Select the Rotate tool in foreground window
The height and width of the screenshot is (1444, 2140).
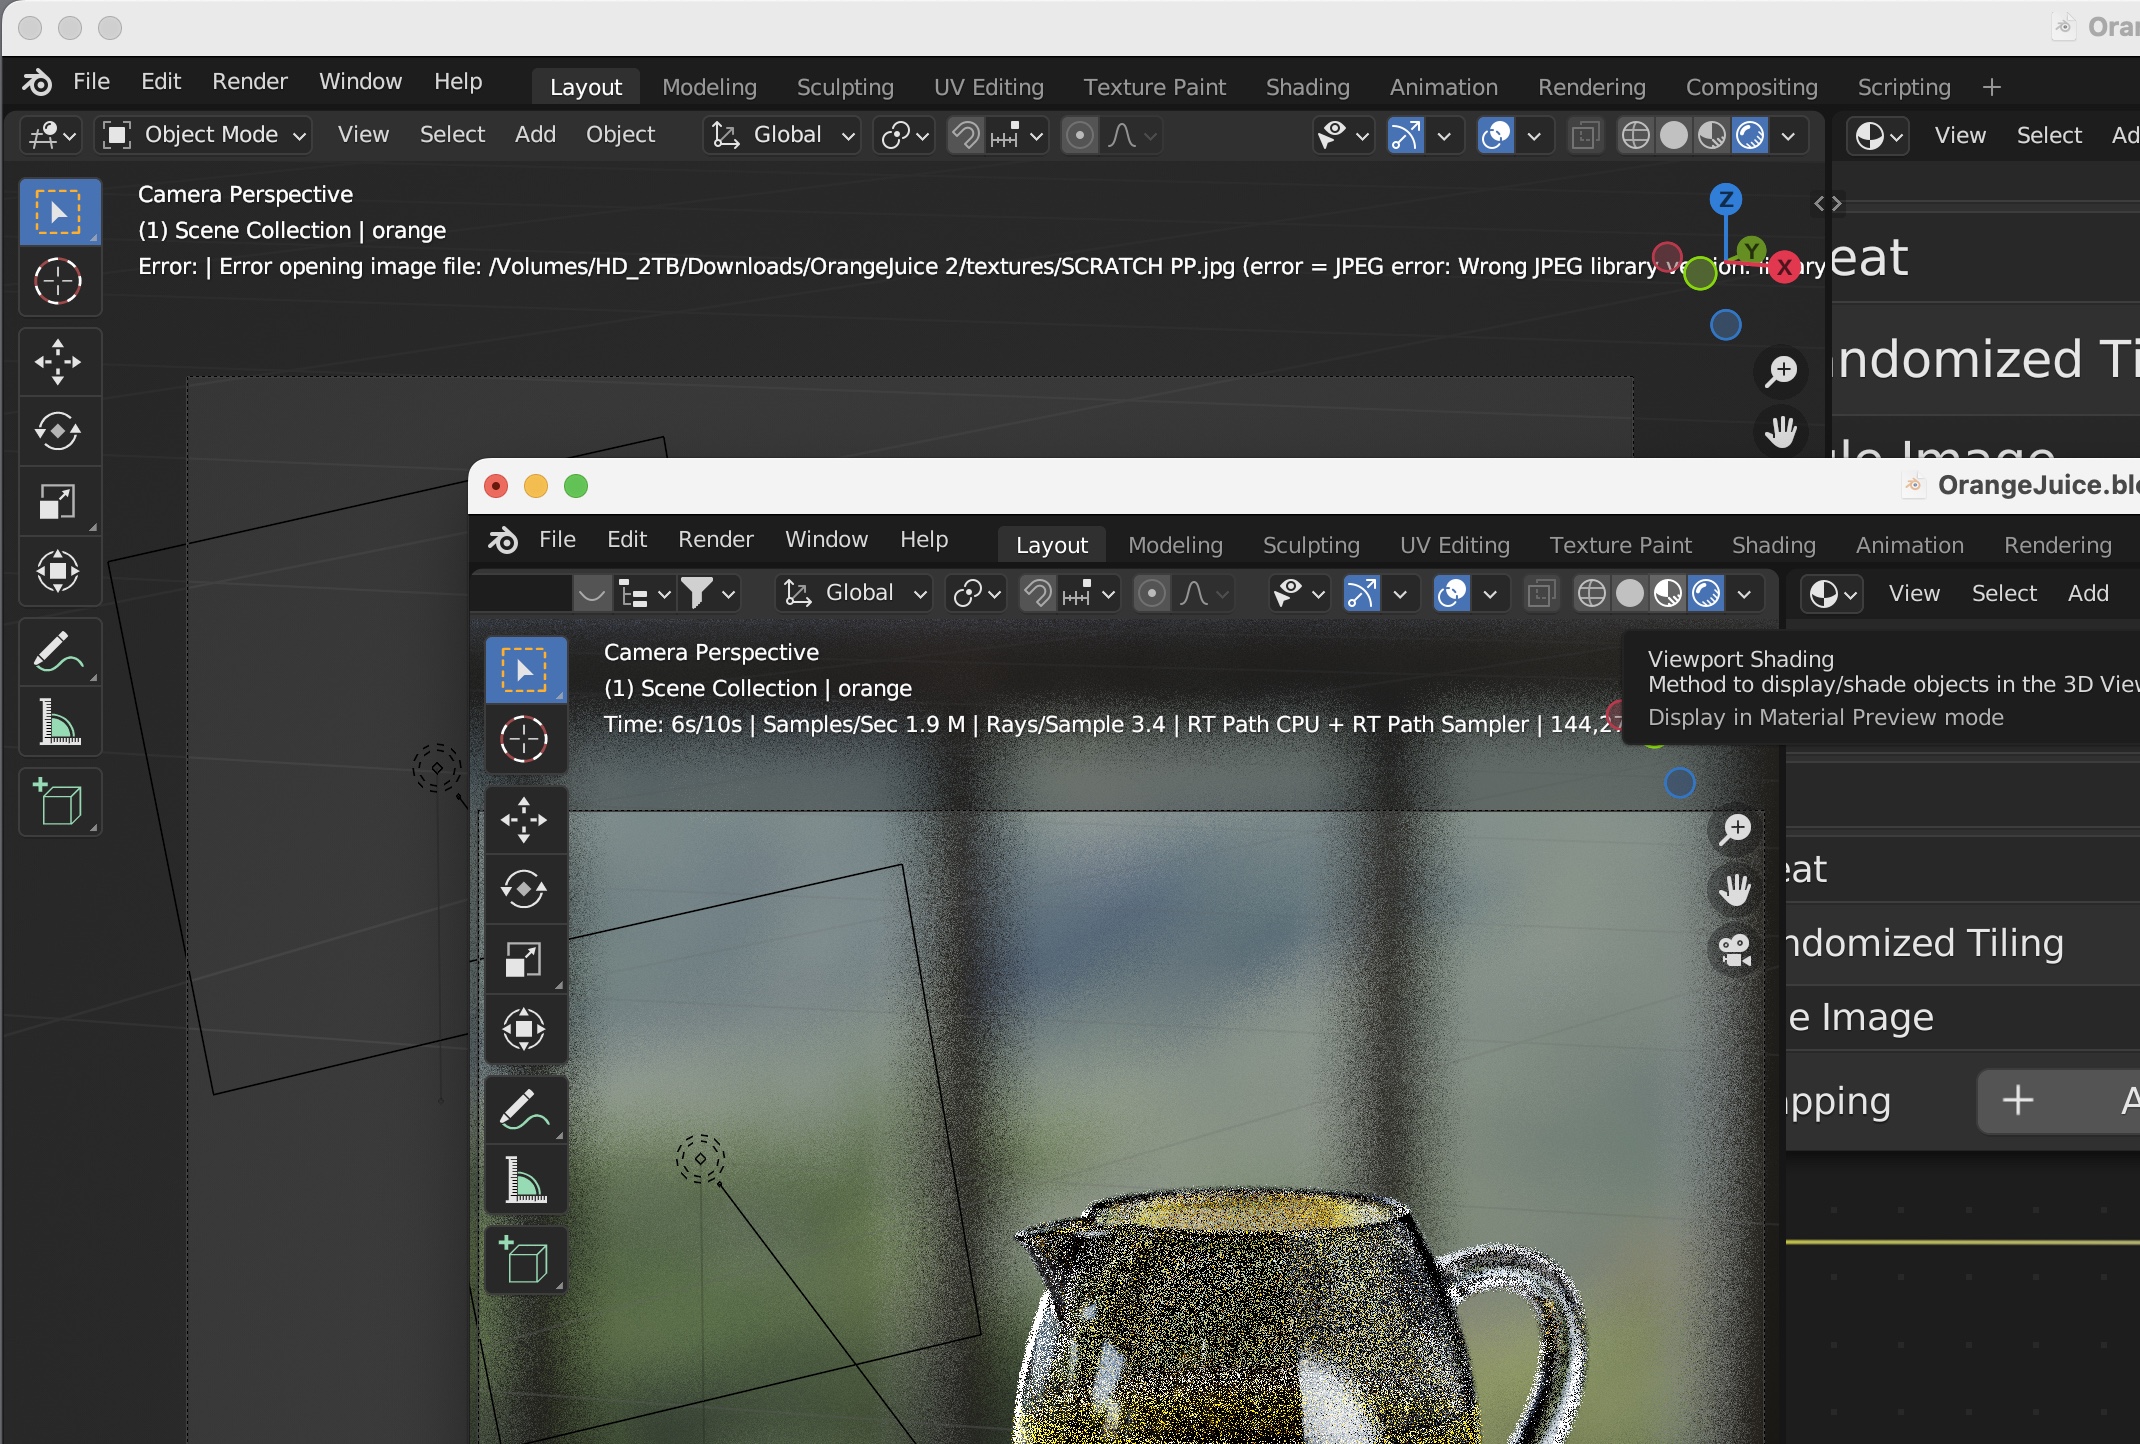point(524,889)
